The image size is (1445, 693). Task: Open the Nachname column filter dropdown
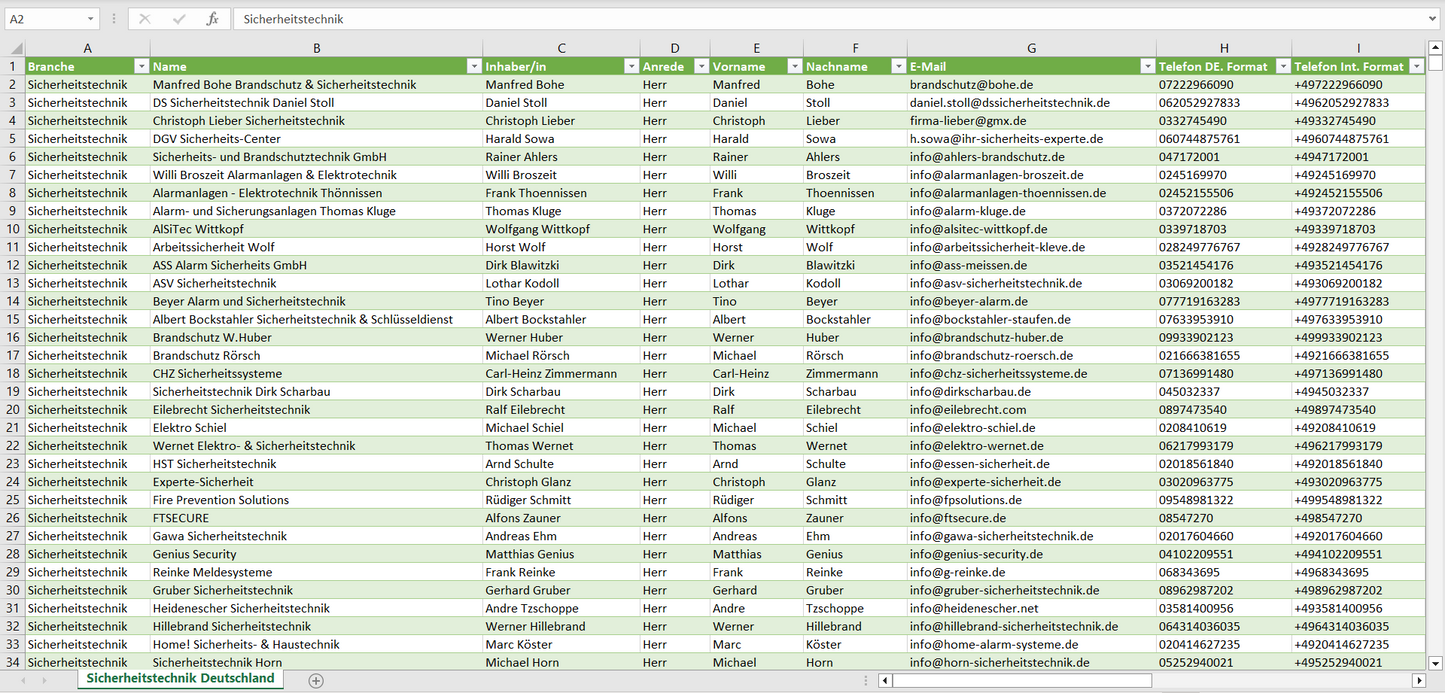click(898, 66)
